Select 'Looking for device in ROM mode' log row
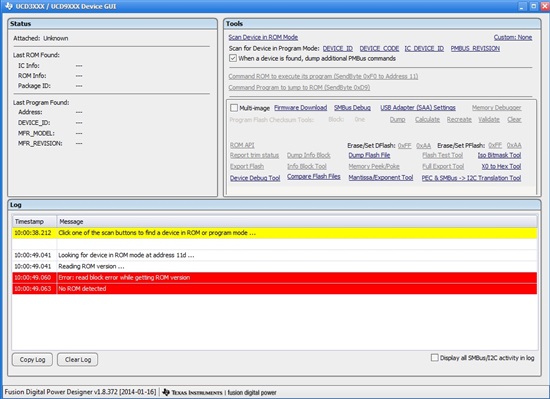 click(275, 255)
